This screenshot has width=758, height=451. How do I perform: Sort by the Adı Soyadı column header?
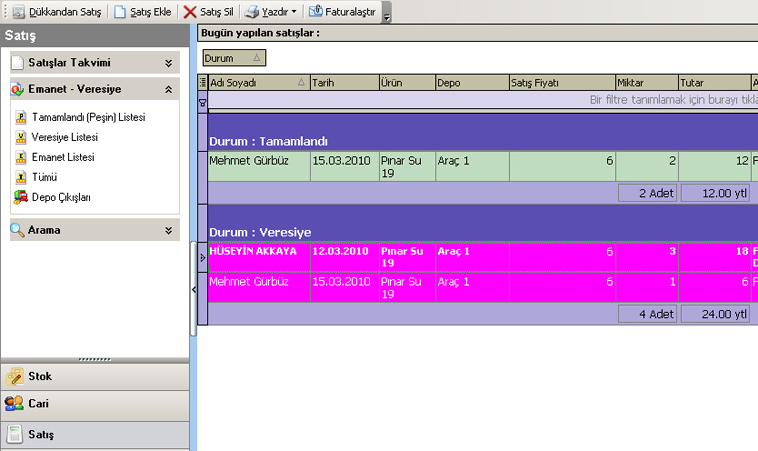[x=255, y=83]
